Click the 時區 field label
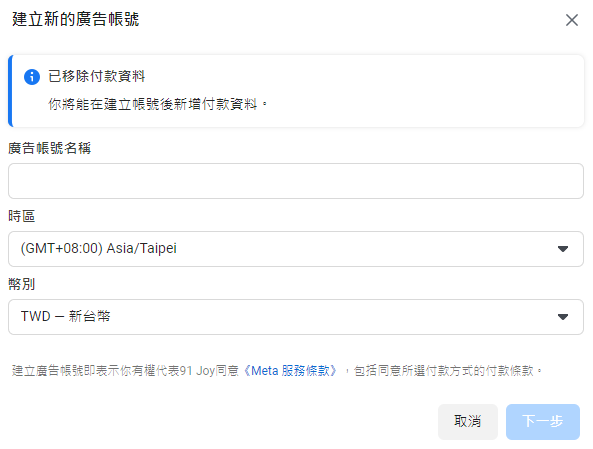593x449 pixels. [22, 216]
